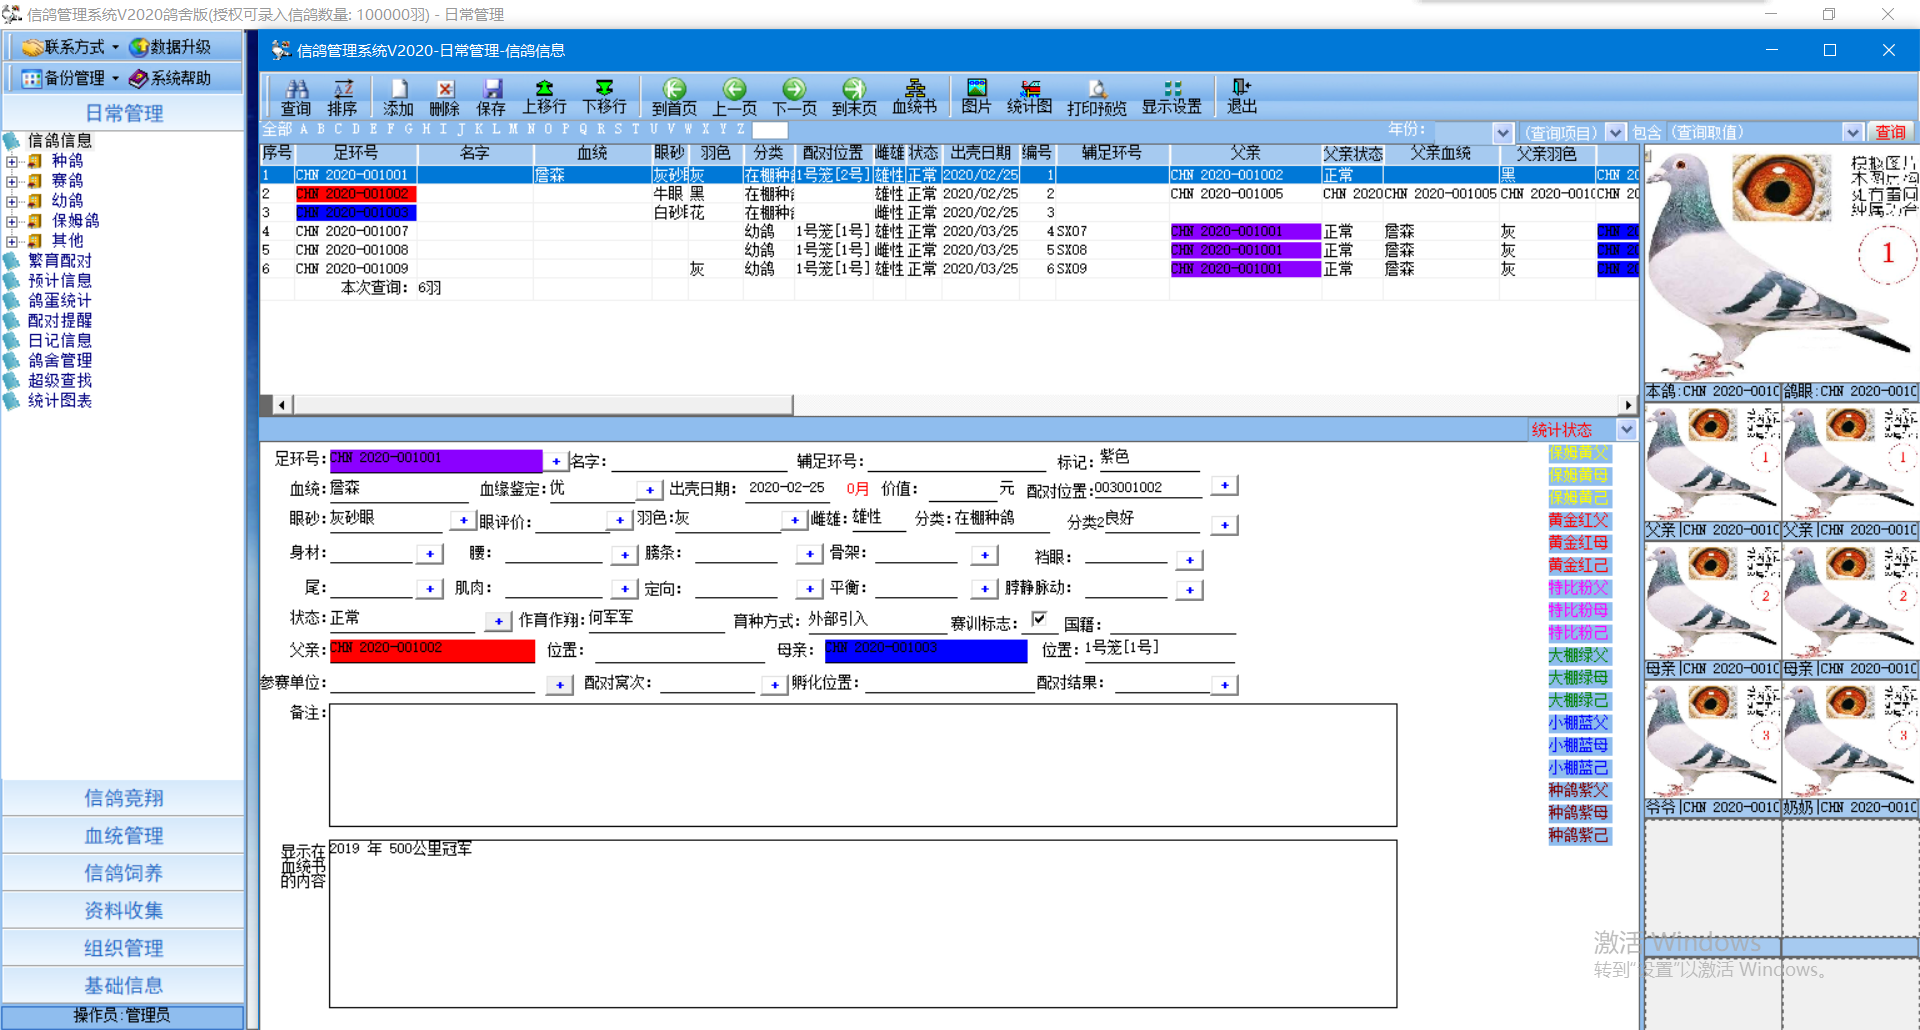Toggle the 赛训标志 checkbox
Image resolution: width=1920 pixels, height=1030 pixels.
[1040, 619]
